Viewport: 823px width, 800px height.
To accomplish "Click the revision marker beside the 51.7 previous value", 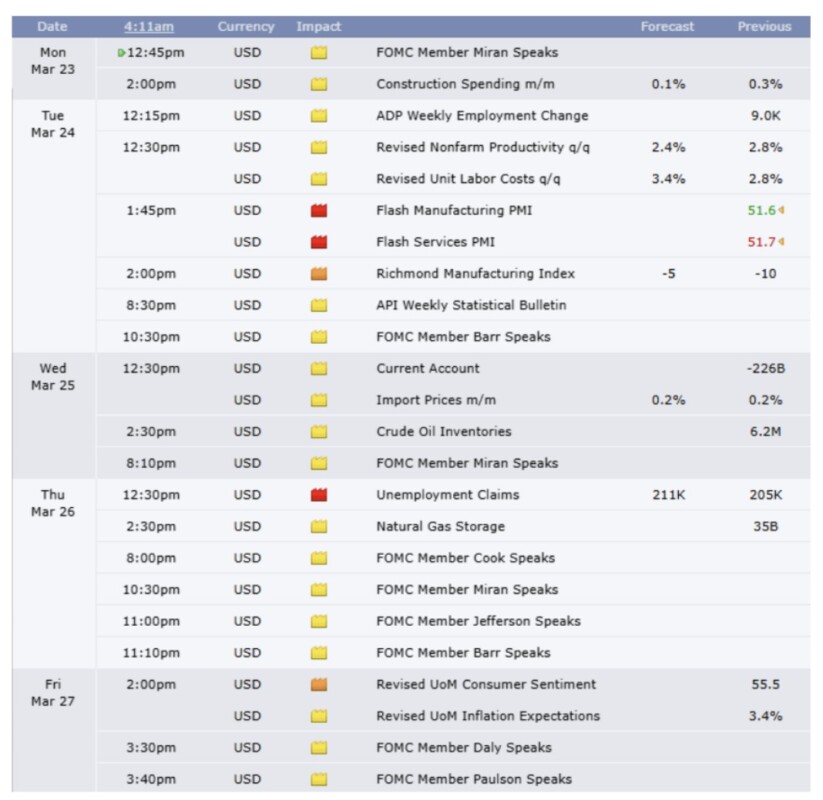I will (x=780, y=242).
